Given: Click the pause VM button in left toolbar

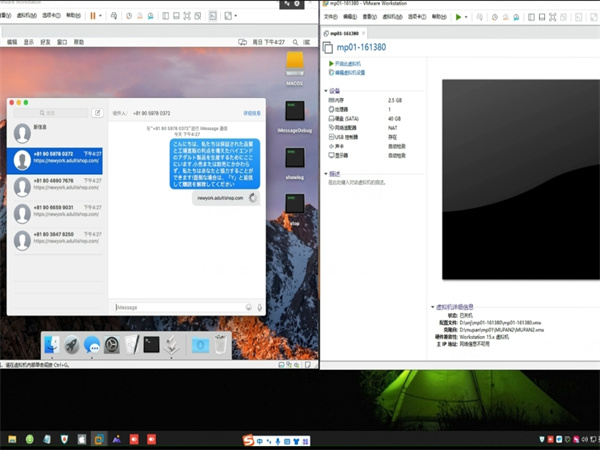Looking at the screenshot, I should [93, 16].
